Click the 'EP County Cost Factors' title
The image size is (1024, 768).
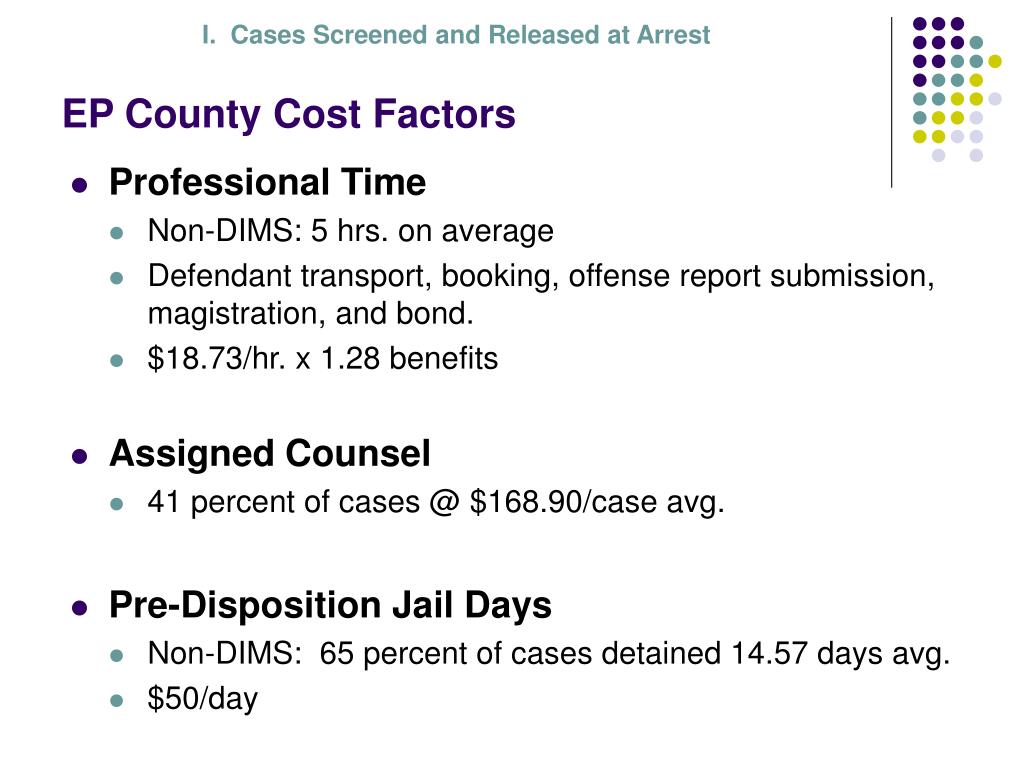tap(289, 114)
